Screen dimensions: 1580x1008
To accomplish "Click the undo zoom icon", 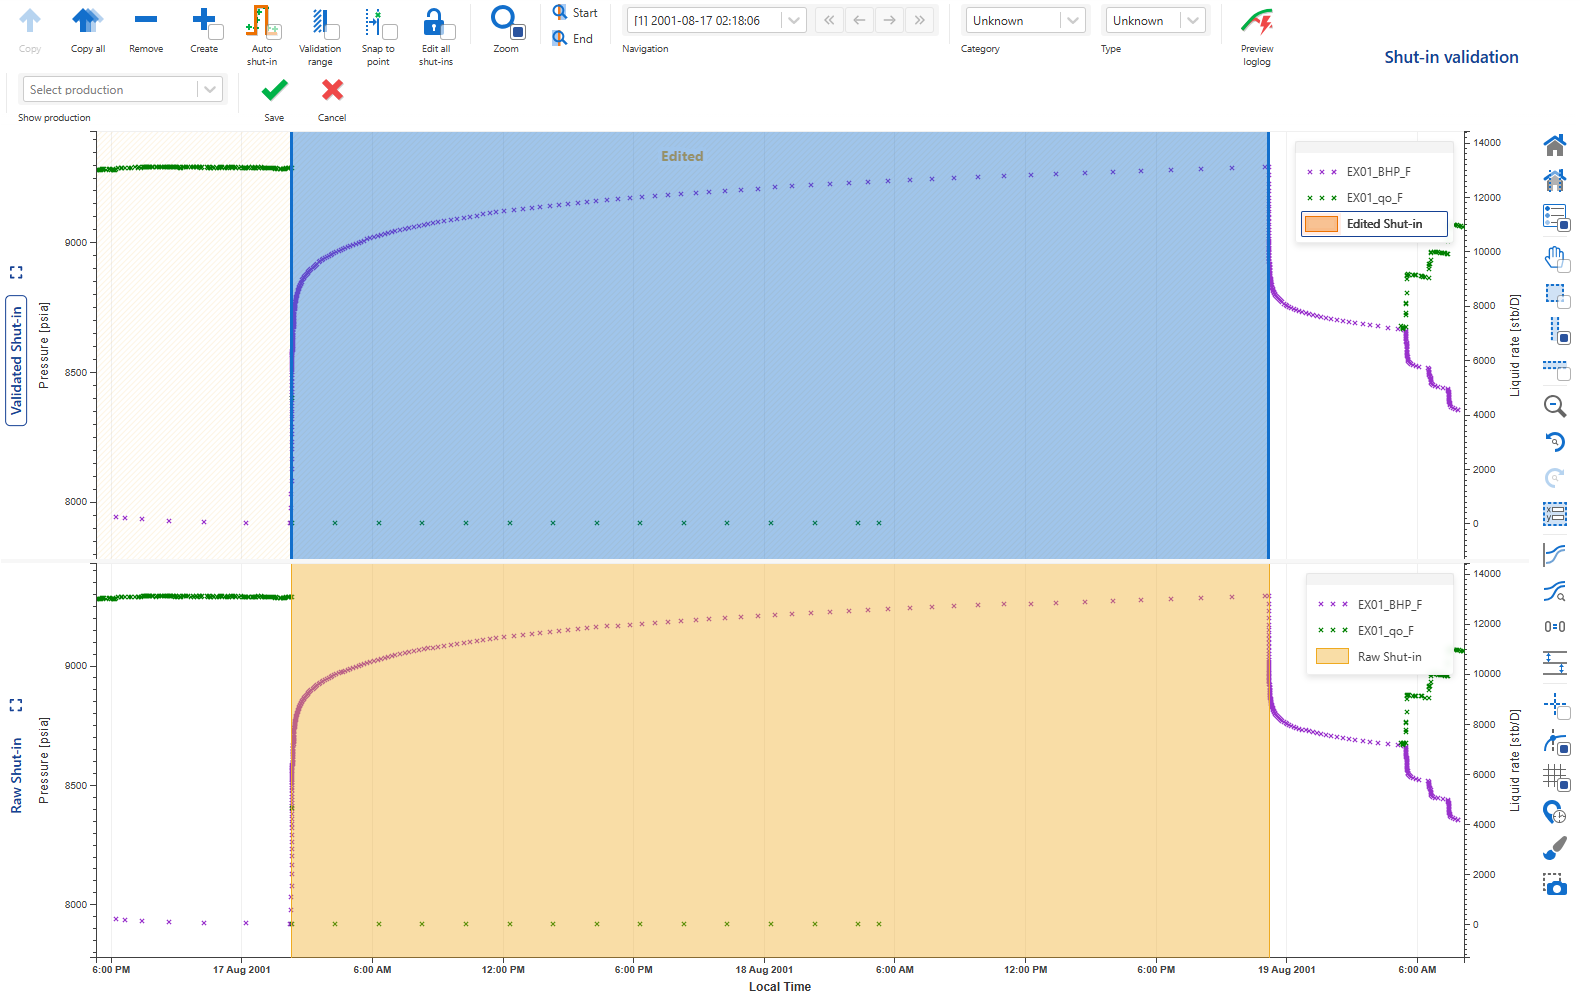I will point(1554,441).
